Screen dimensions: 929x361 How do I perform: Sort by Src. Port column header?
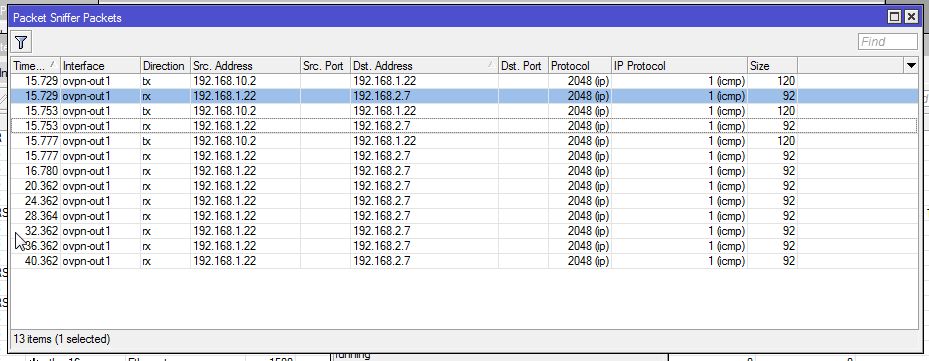(x=325, y=66)
